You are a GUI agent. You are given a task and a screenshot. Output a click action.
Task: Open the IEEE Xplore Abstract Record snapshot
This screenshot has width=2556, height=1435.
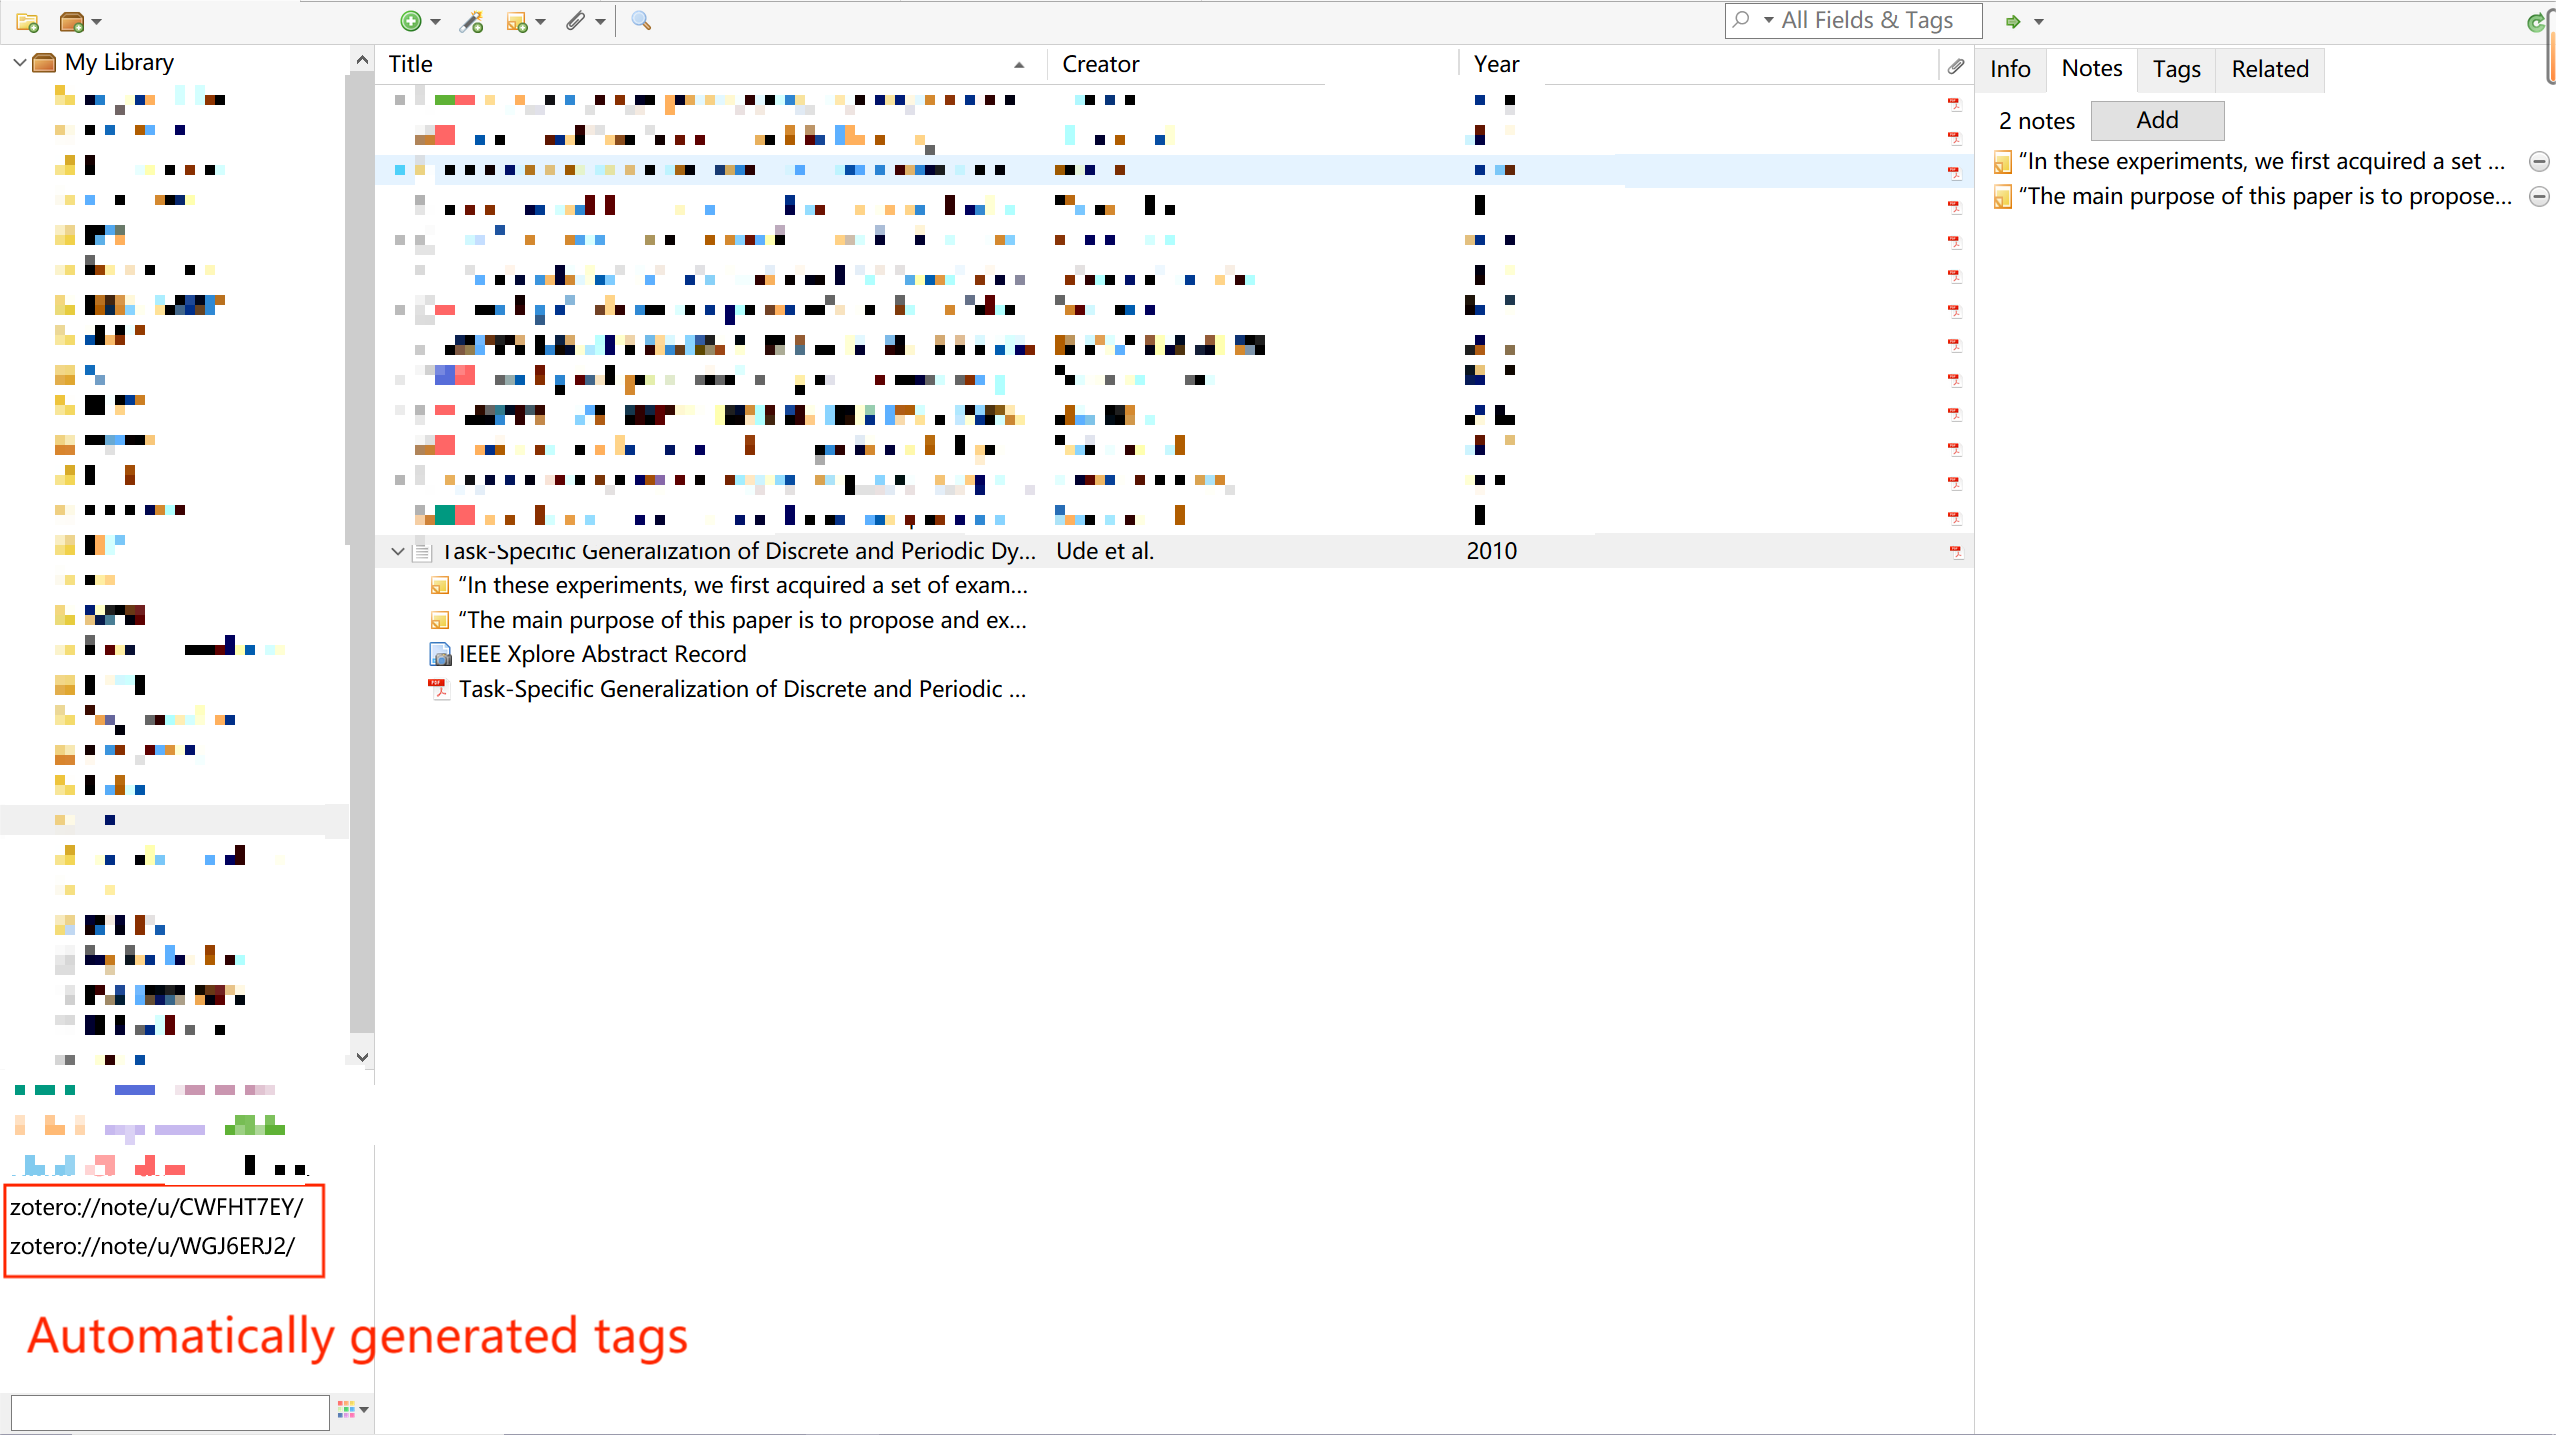click(x=601, y=654)
